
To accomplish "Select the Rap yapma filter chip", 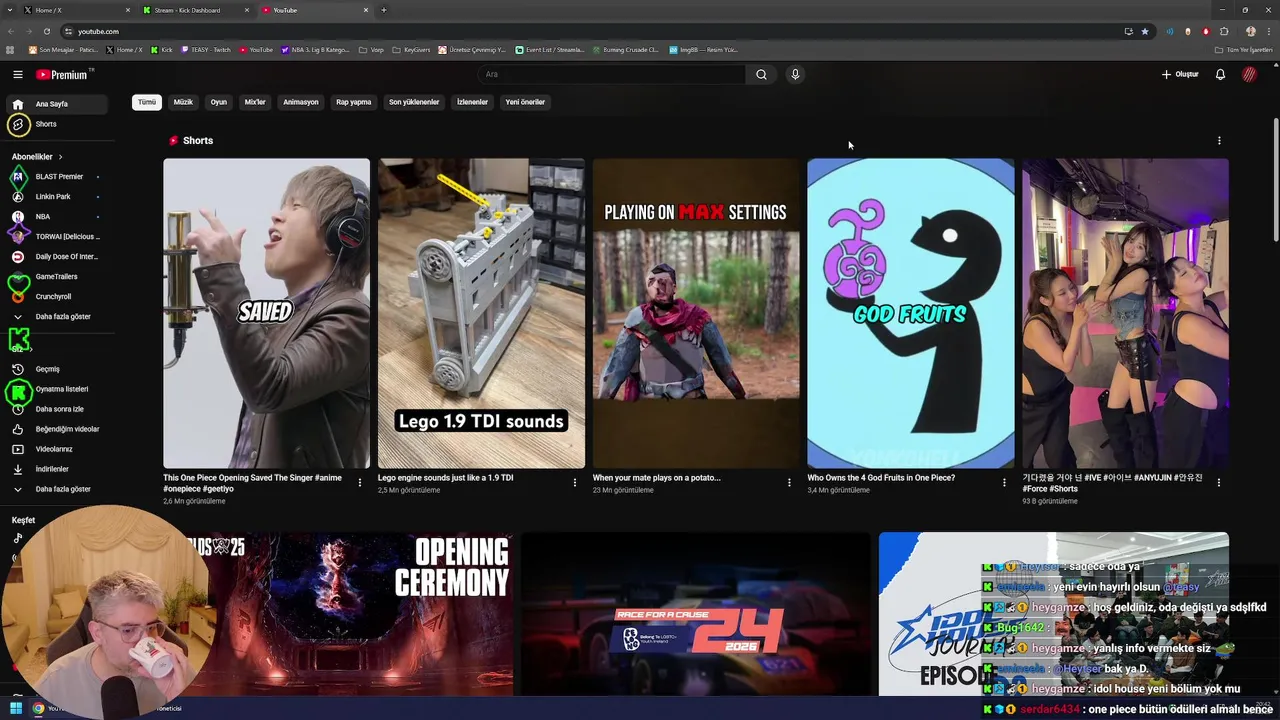I will pos(354,102).
